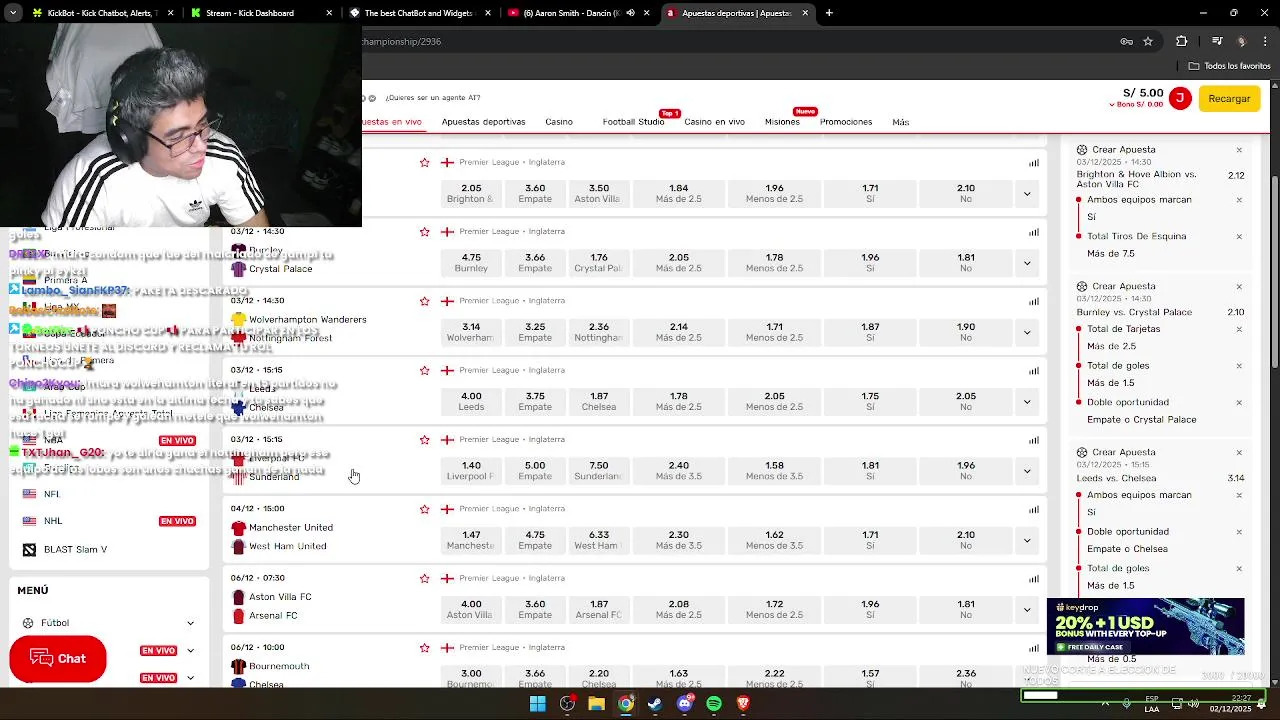Favorite the Leeds vs Chelsea match star
The height and width of the screenshot is (720, 1280).
[x=424, y=370]
